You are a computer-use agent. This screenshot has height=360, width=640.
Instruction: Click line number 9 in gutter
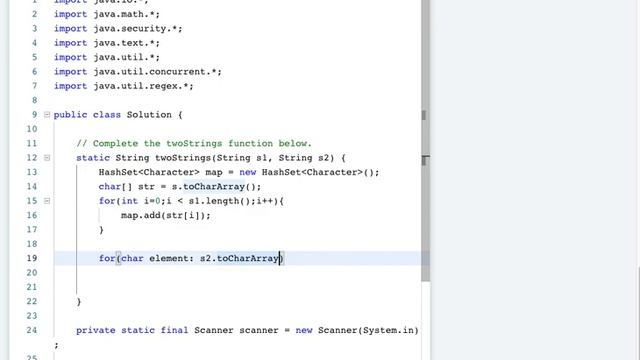(x=34, y=115)
